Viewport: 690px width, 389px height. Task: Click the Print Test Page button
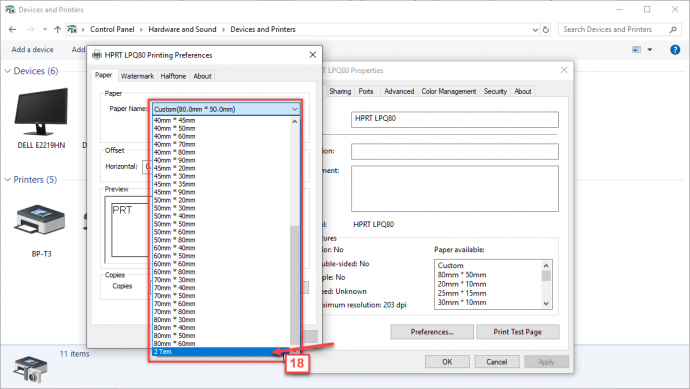coord(518,332)
